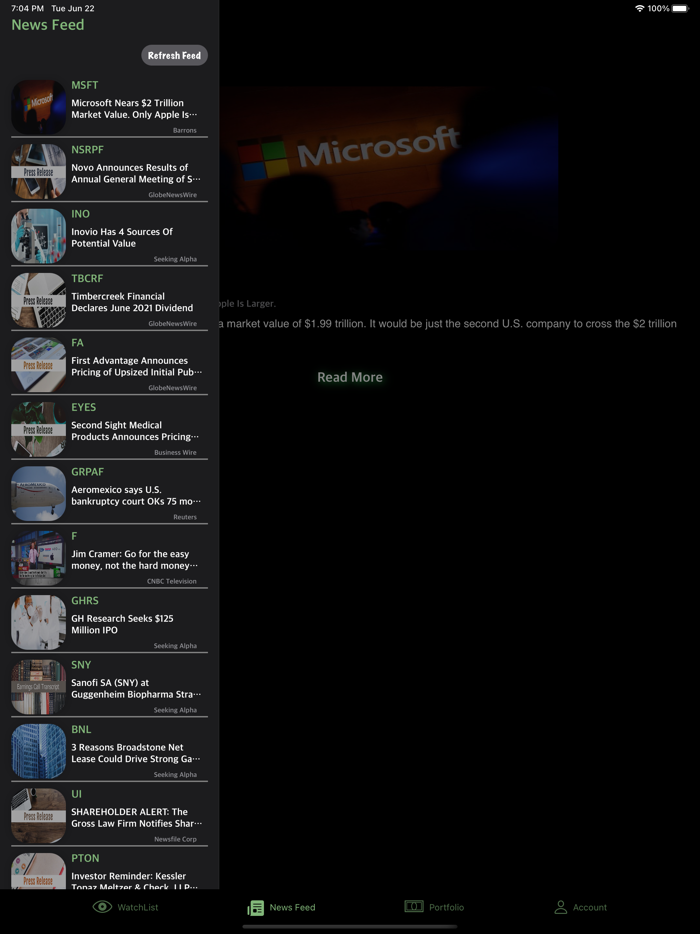Open headline First Advantage Announces Pricing
The width and height of the screenshot is (700, 934).
[x=136, y=366]
